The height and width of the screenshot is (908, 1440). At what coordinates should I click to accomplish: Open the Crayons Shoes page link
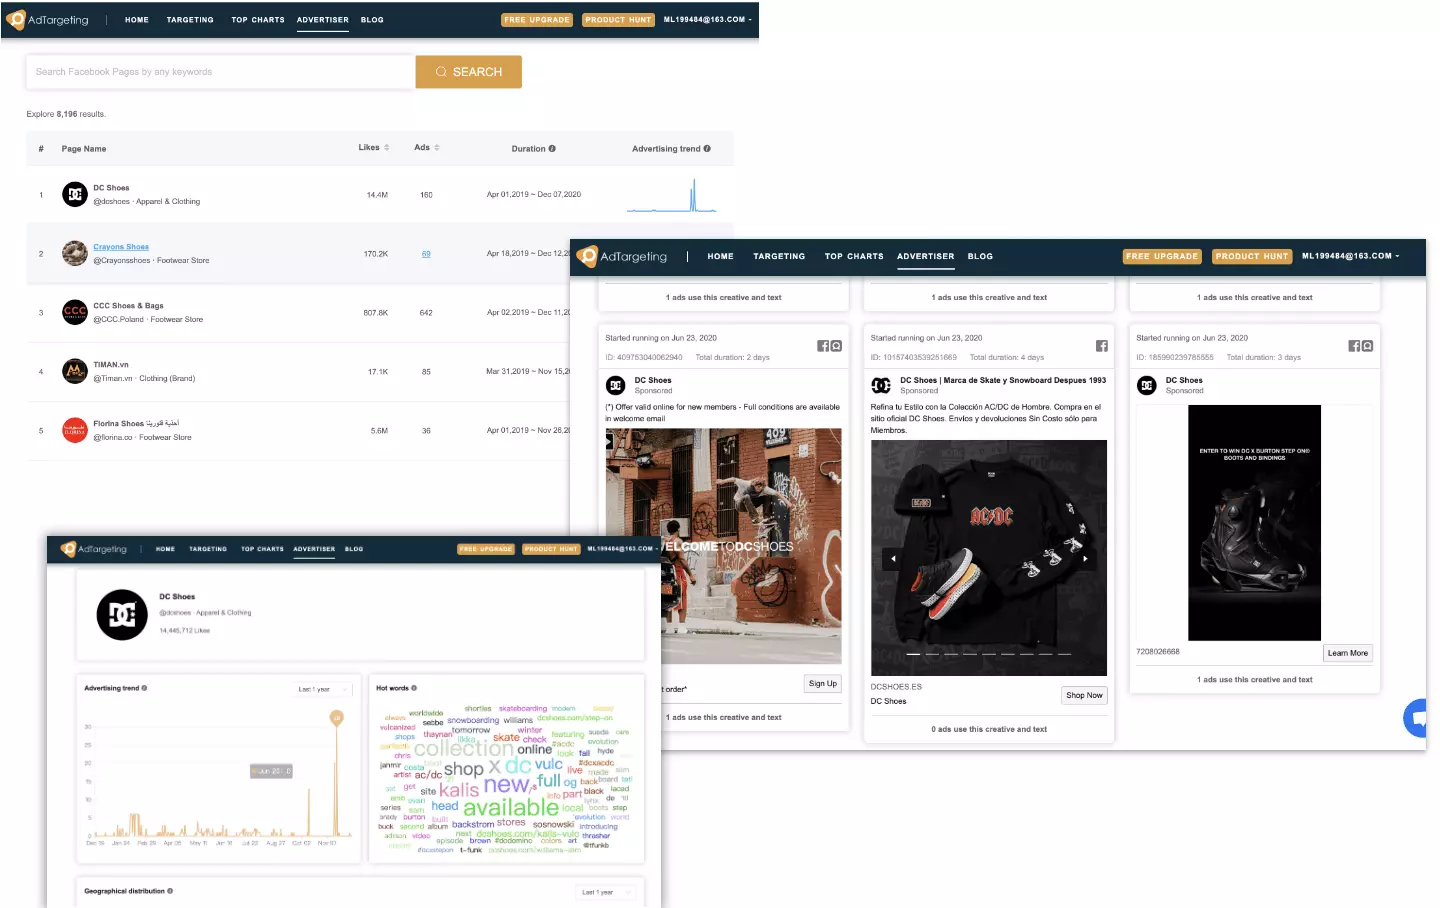pyautogui.click(x=120, y=246)
